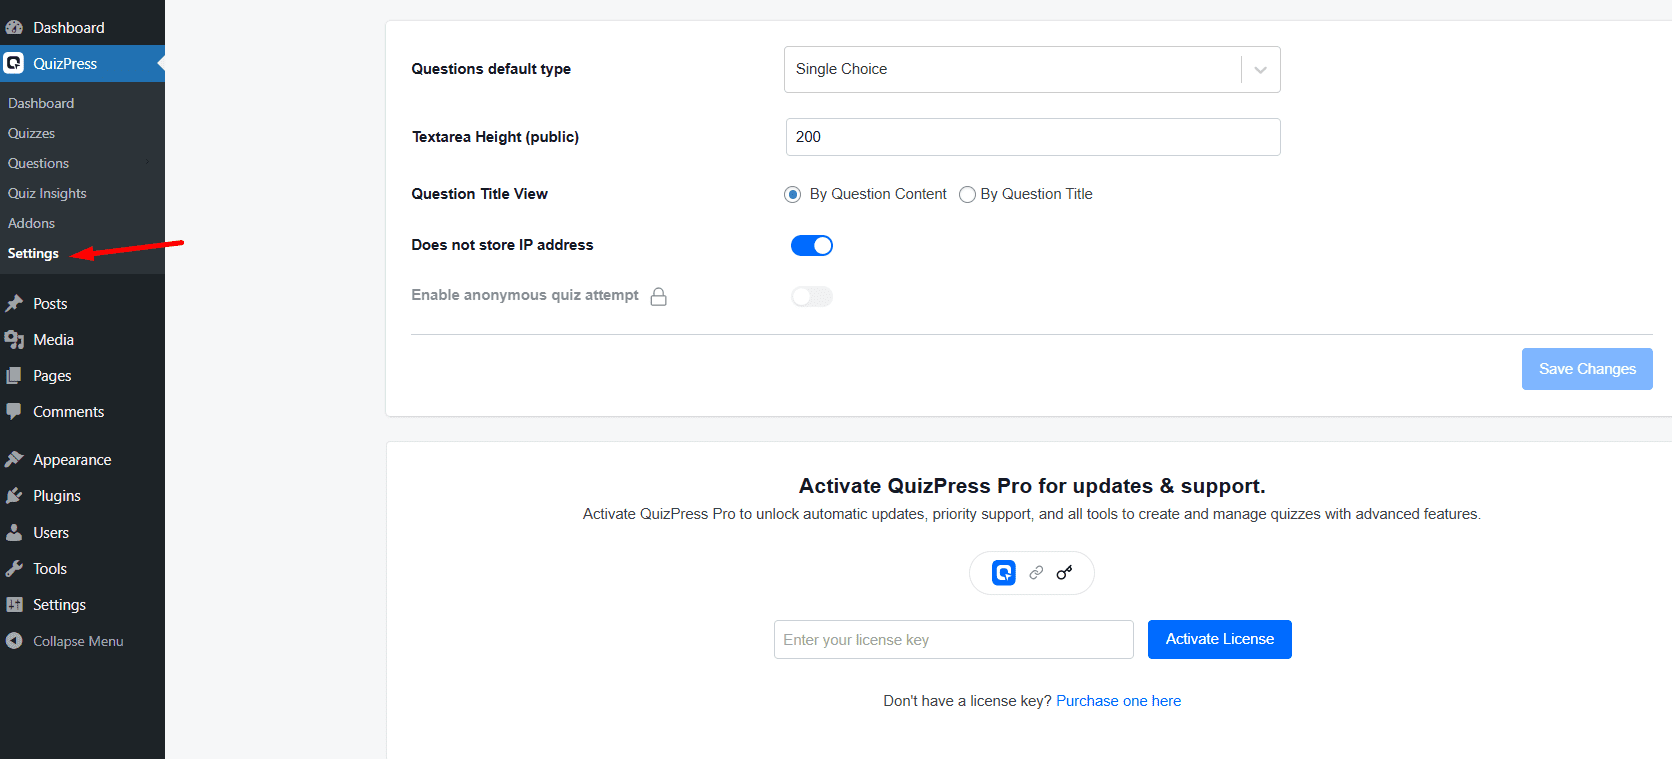Click the Comments speech bubble icon
The image size is (1672, 759).
(x=14, y=412)
